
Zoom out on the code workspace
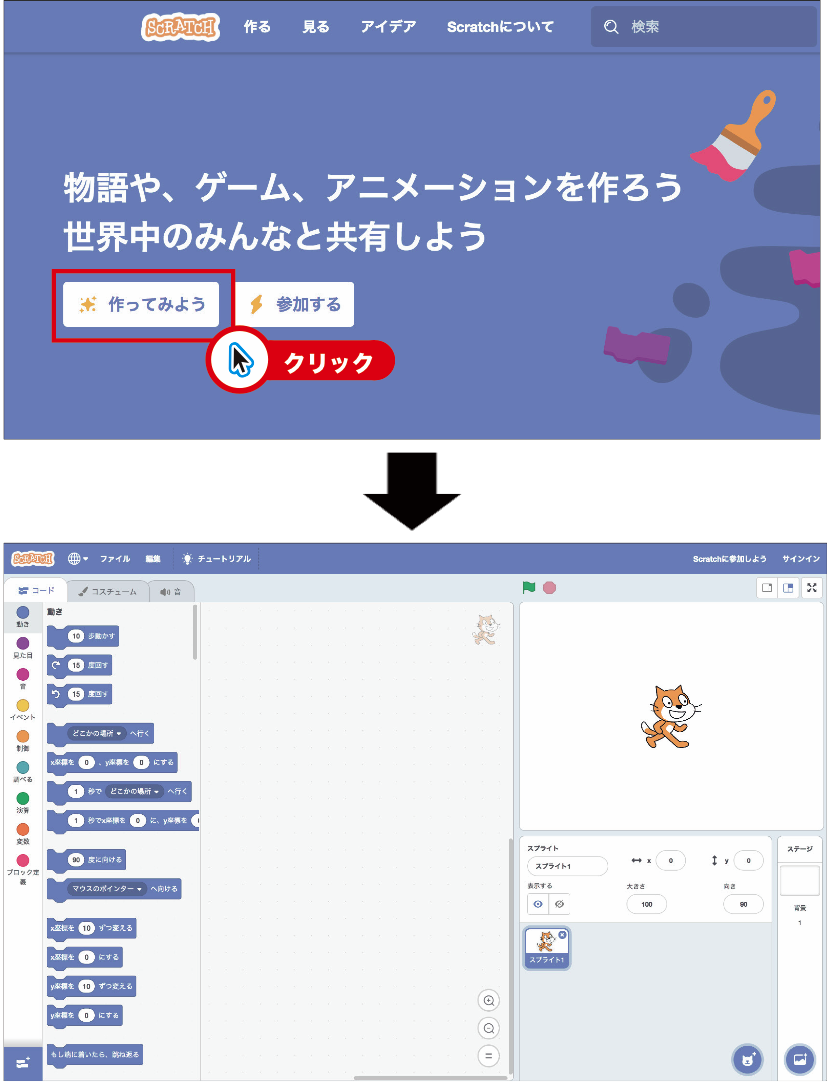click(489, 1028)
